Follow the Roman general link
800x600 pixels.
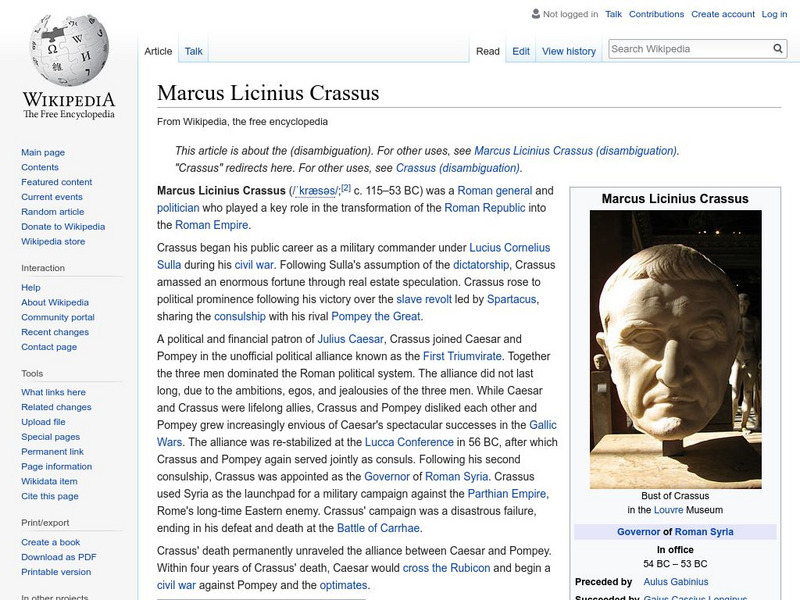coord(495,191)
